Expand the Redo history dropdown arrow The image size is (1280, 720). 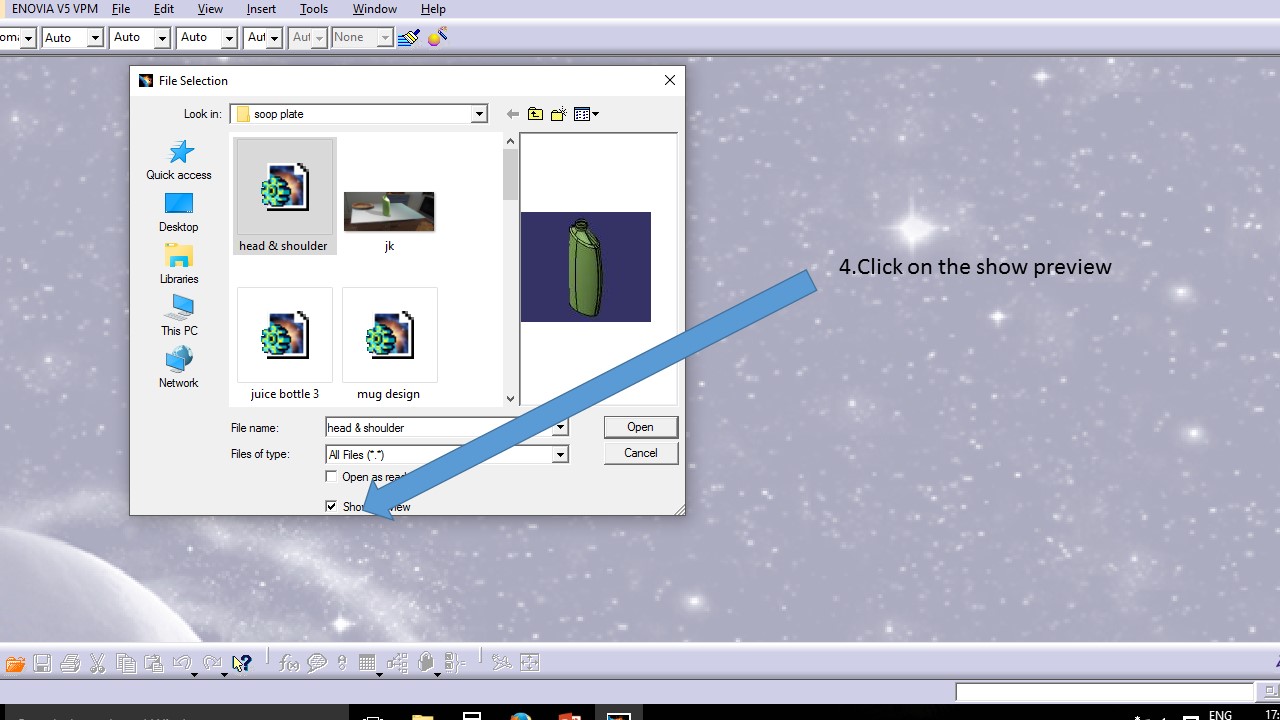coord(224,675)
